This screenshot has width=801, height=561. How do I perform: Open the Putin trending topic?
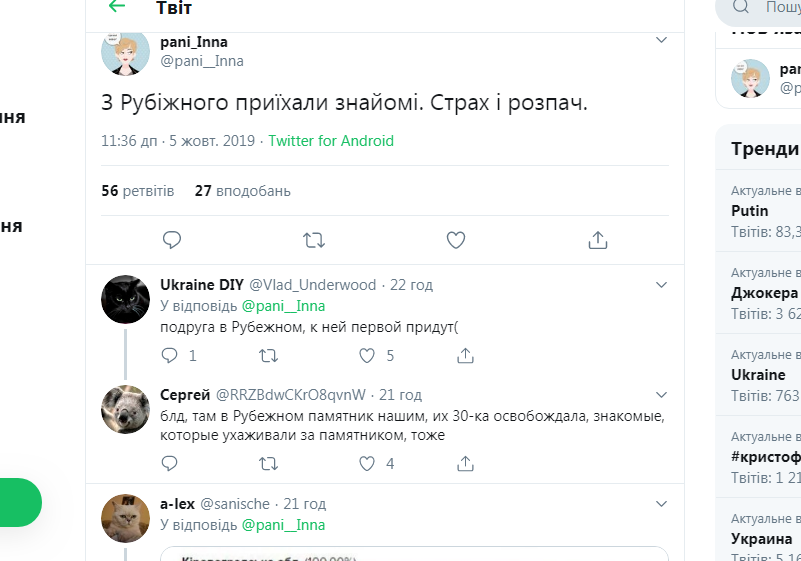tap(750, 211)
